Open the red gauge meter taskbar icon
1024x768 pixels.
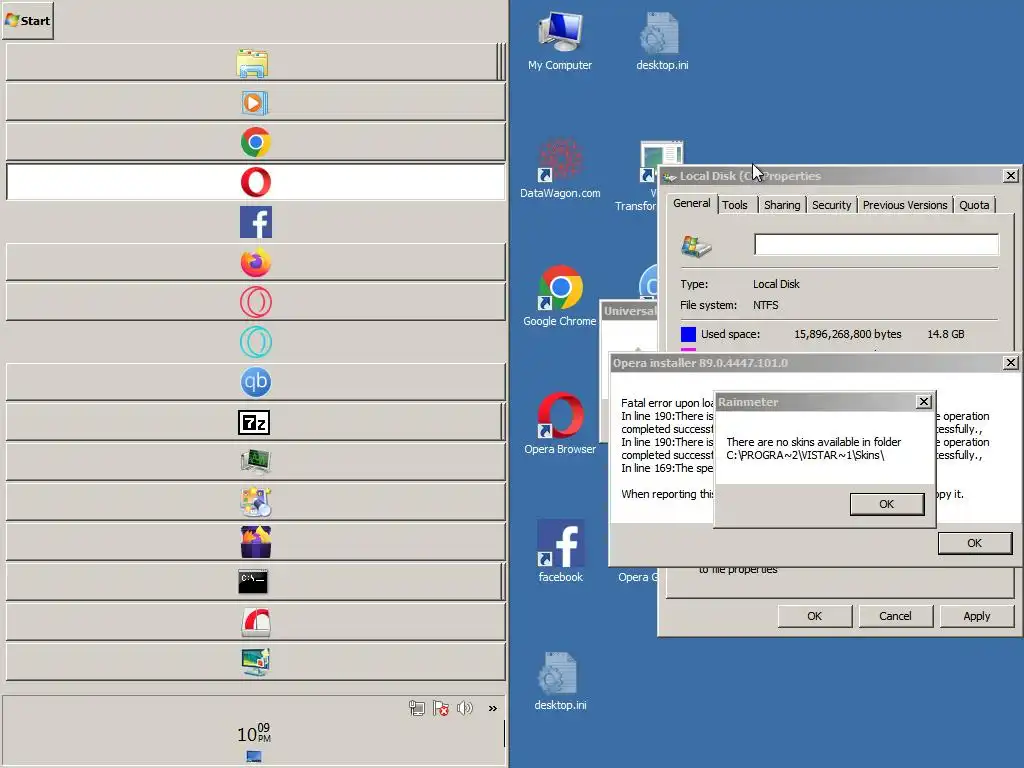click(255, 622)
